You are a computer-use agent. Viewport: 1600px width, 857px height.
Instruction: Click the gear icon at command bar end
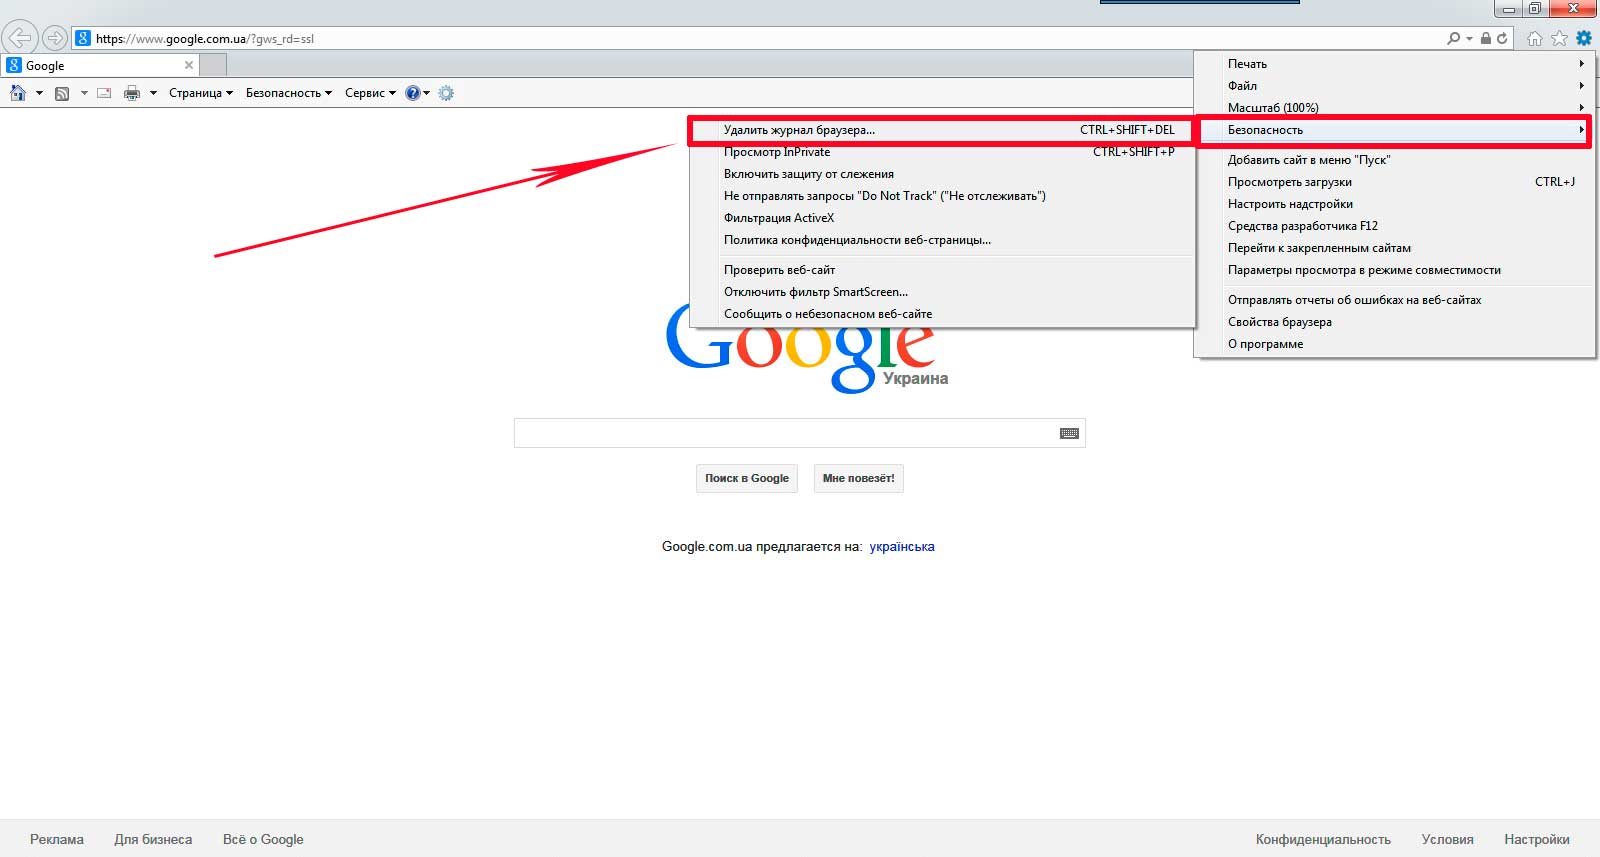click(x=446, y=93)
